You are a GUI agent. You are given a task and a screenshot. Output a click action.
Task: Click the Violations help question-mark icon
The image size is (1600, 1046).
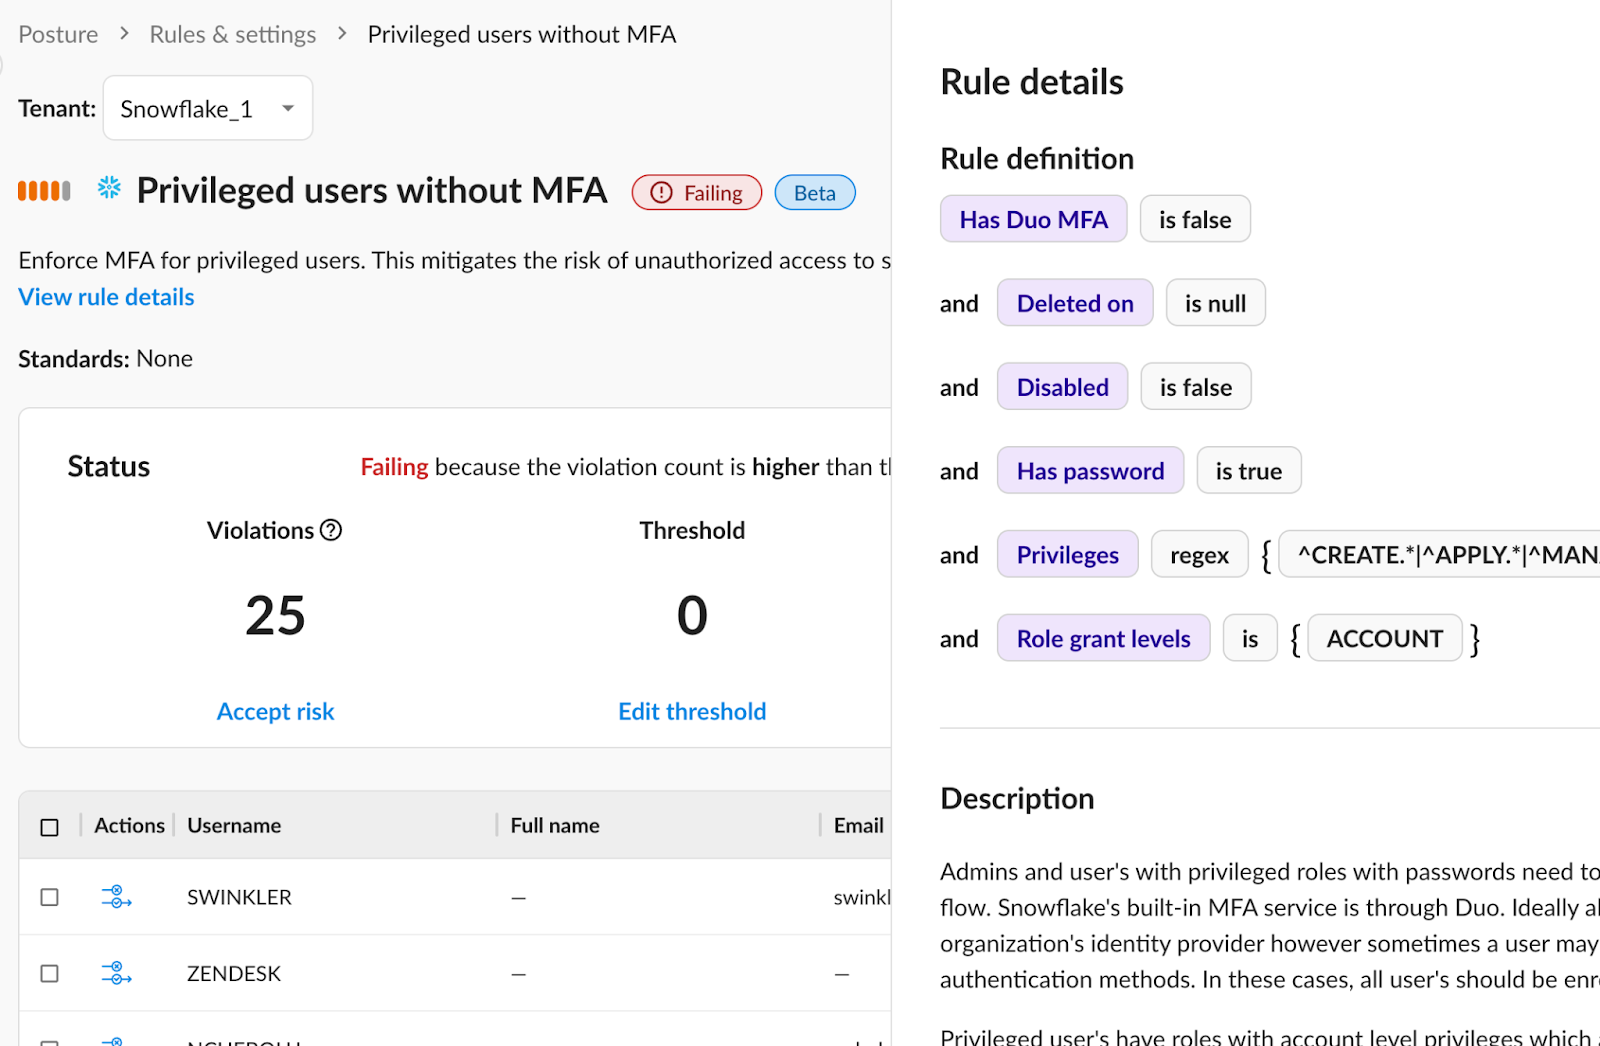pos(331,530)
